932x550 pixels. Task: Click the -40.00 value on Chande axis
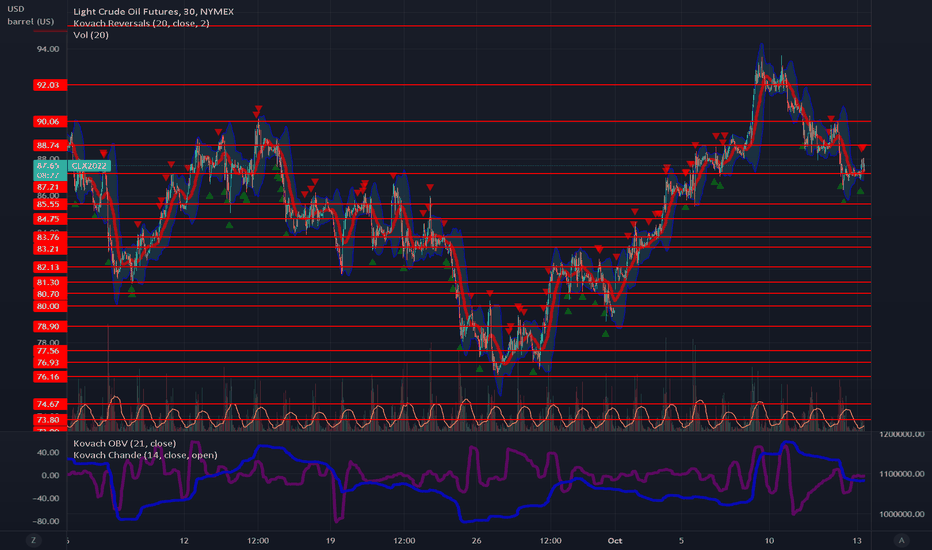[46, 498]
